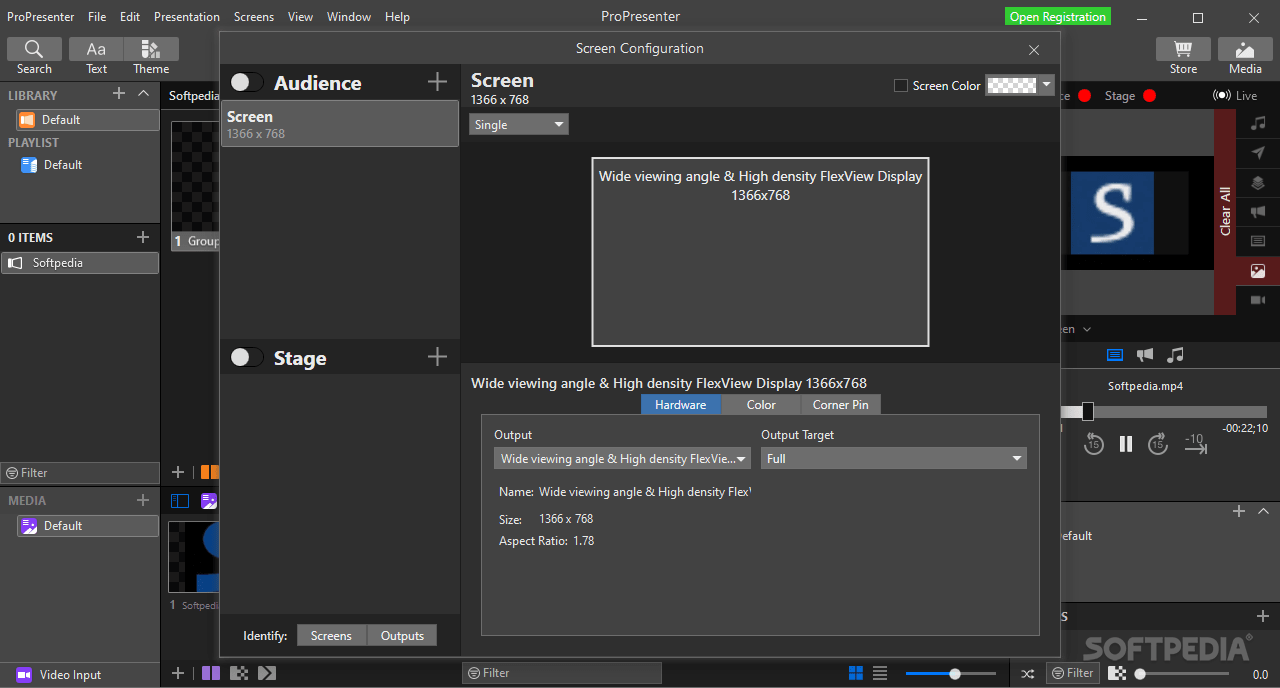Expand the Output Target dropdown showing Full
Screen dimensions: 1280x688
(x=893, y=458)
